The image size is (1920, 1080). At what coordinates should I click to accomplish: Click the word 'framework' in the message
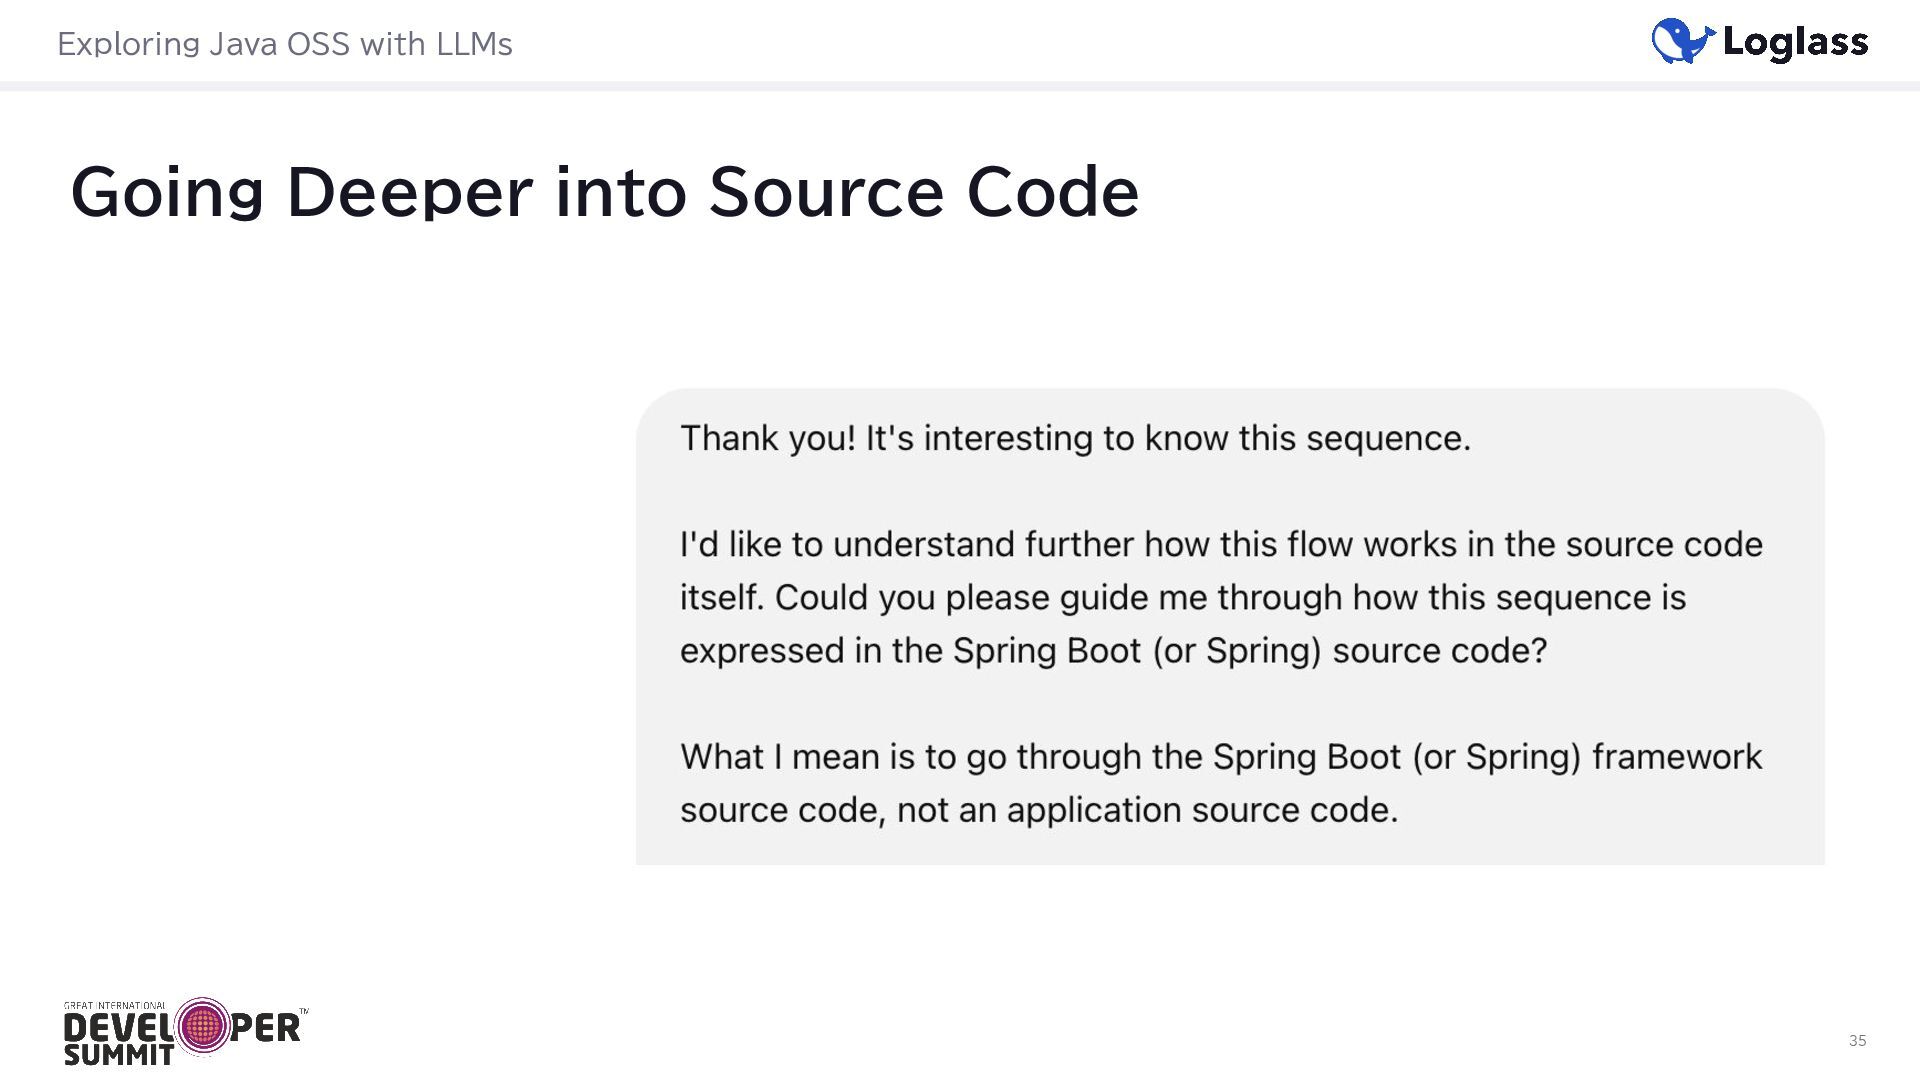pos(1677,756)
